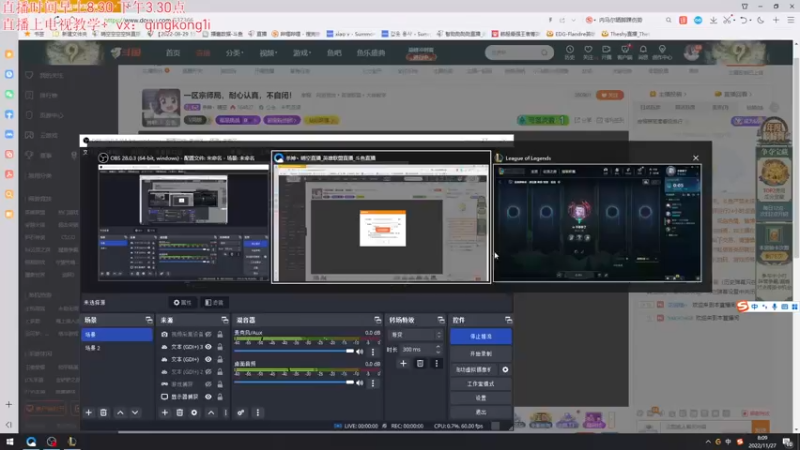
Task: Move selected source up in the Sources panel
Action: coord(211,412)
